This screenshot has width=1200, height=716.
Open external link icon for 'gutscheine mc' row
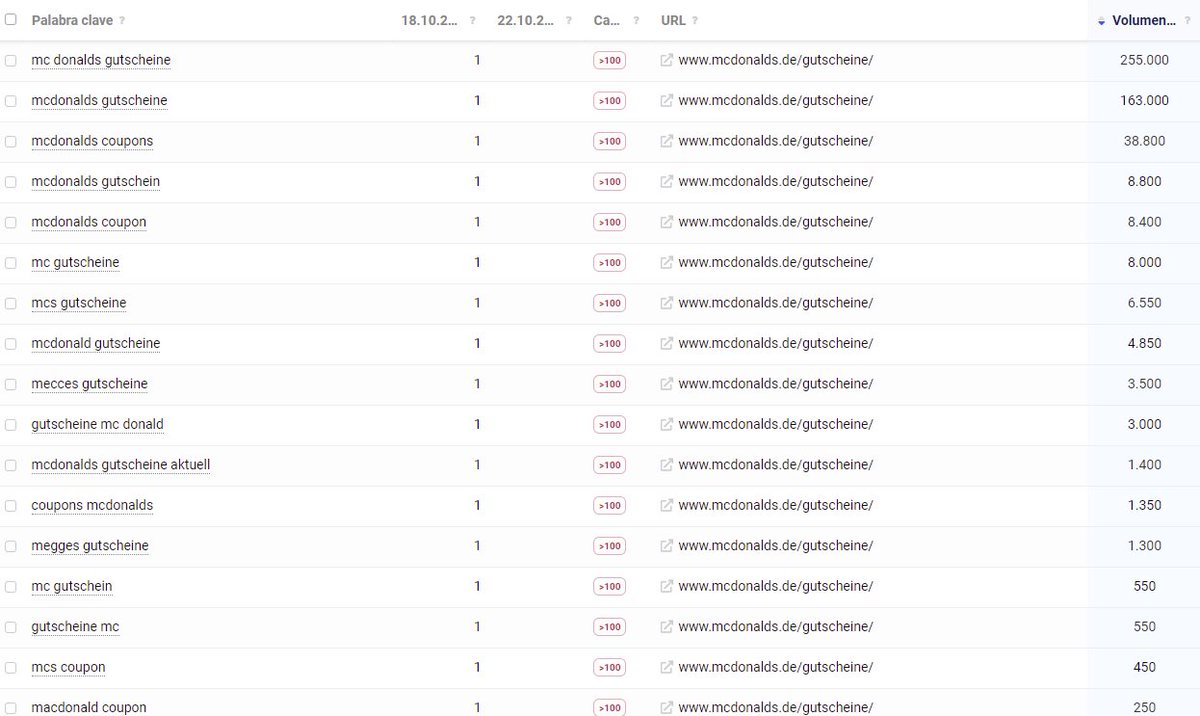click(667, 627)
